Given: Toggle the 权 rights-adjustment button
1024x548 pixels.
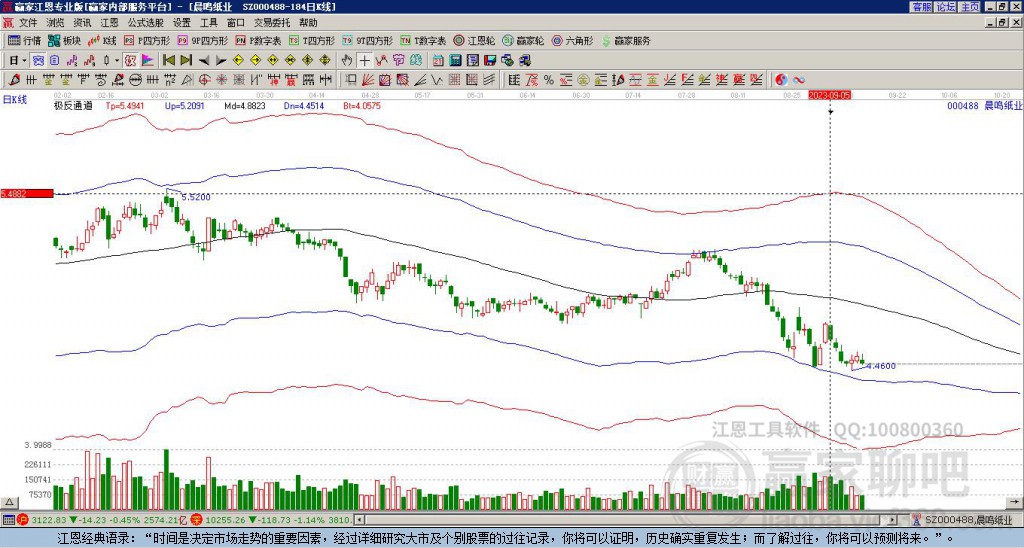Looking at the screenshot, I should tap(130, 60).
